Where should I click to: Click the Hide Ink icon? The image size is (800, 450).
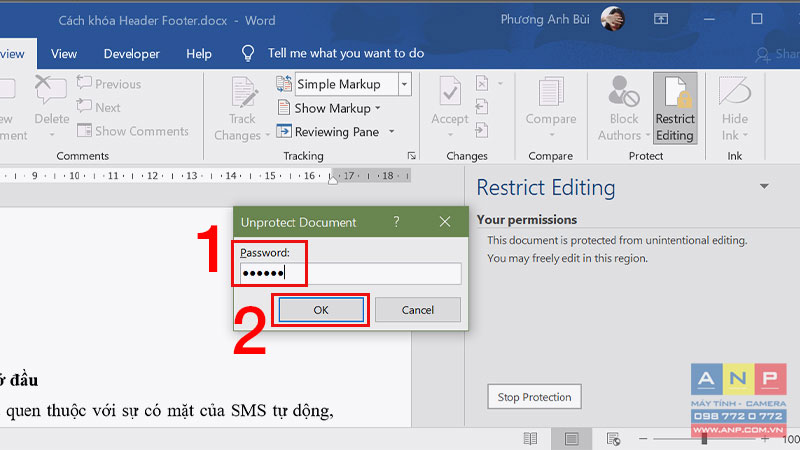click(734, 92)
